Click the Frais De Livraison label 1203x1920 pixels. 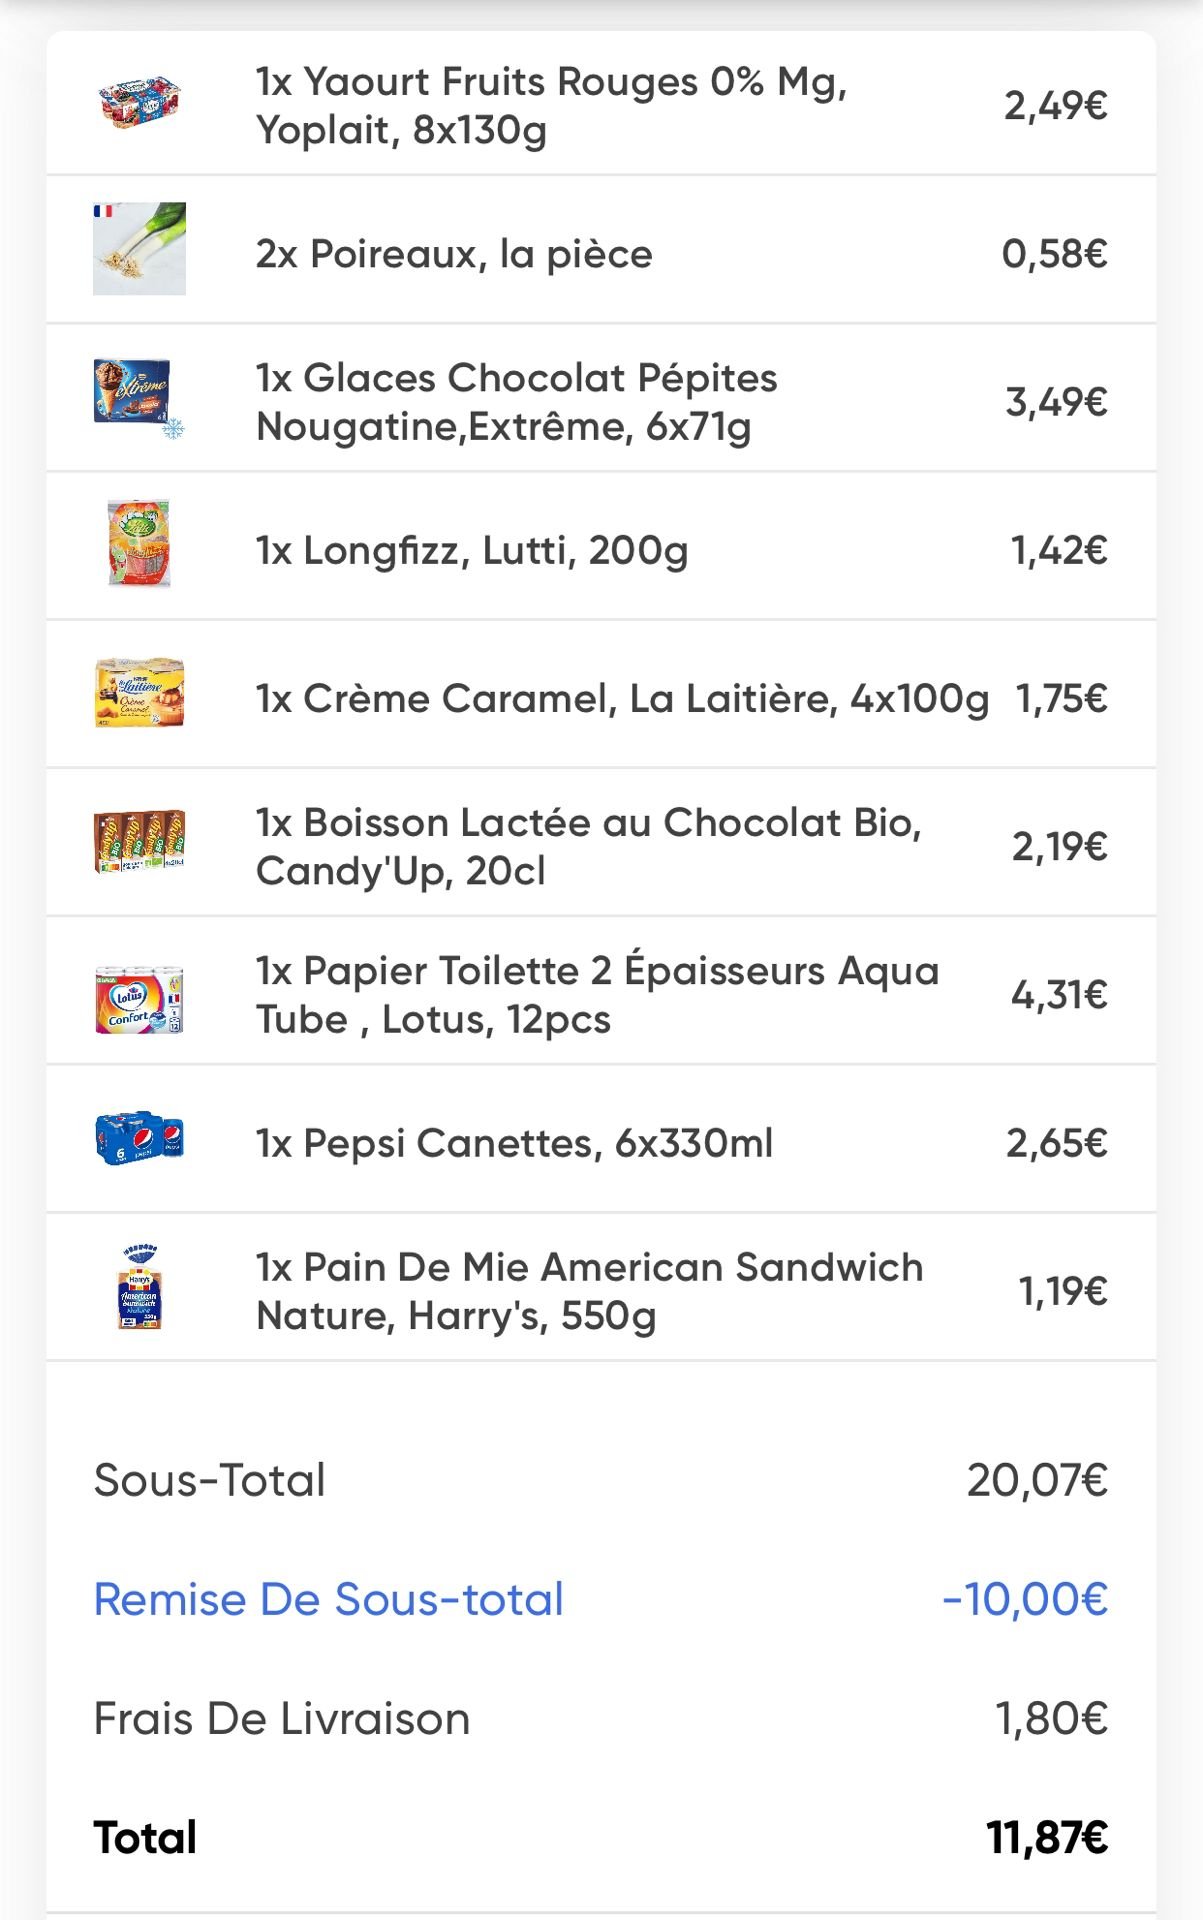point(282,1719)
